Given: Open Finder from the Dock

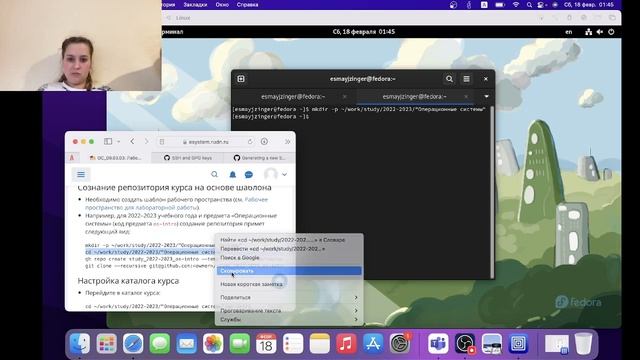Looking at the screenshot, I should click(80, 343).
